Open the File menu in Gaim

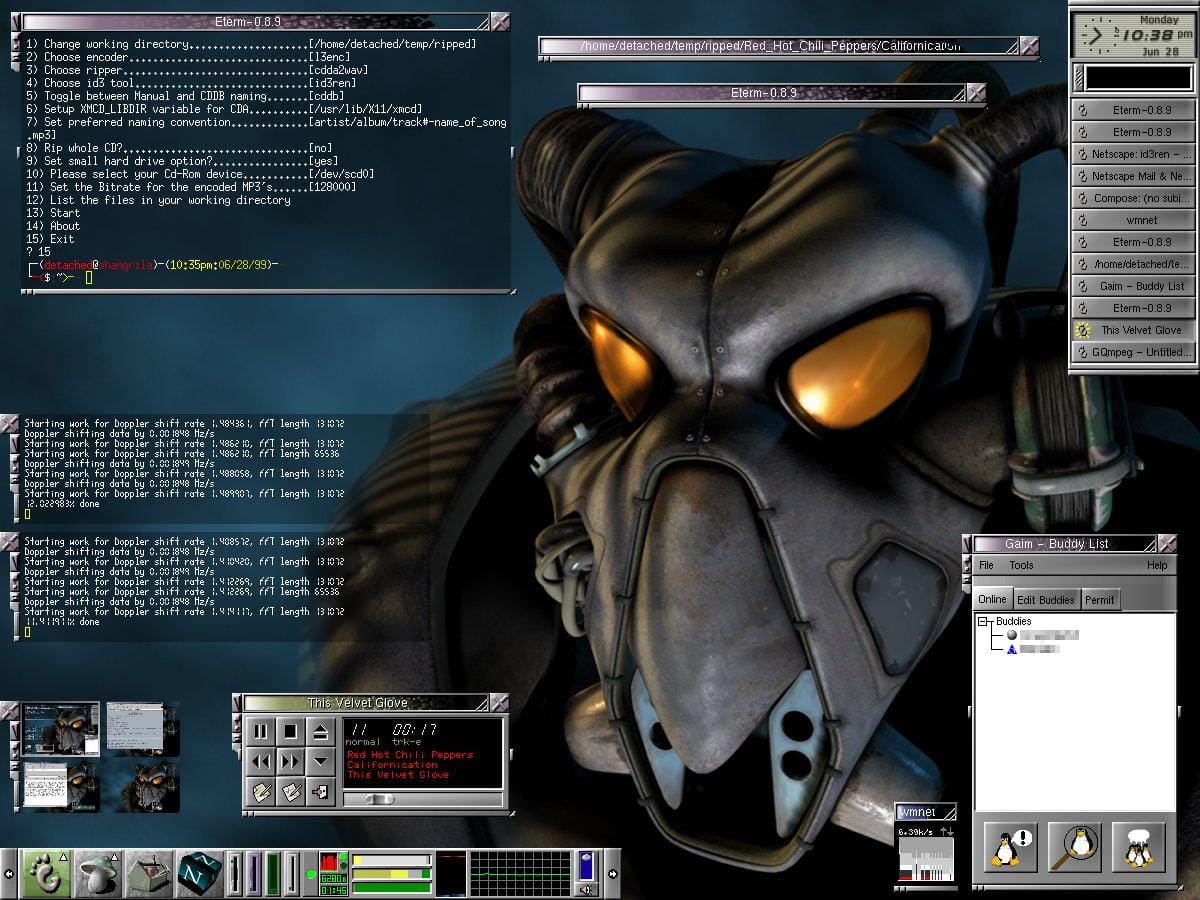coord(986,565)
